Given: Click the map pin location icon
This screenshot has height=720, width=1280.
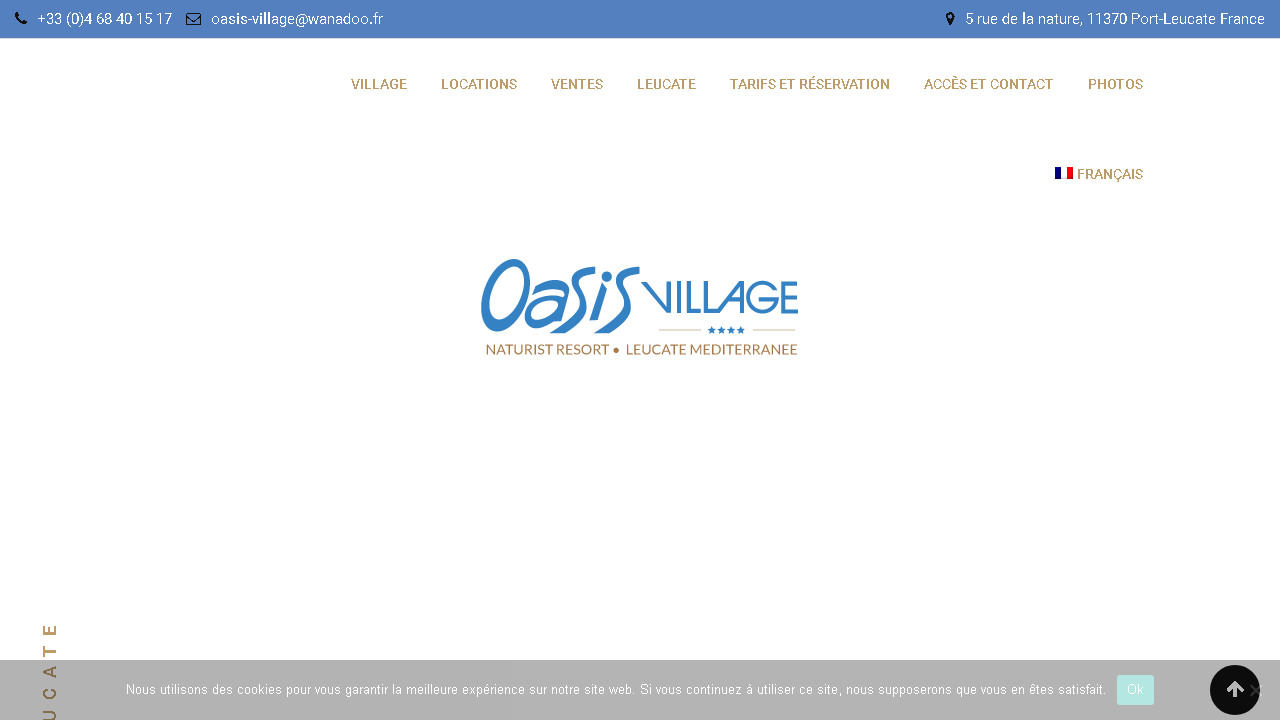Looking at the screenshot, I should (x=950, y=19).
